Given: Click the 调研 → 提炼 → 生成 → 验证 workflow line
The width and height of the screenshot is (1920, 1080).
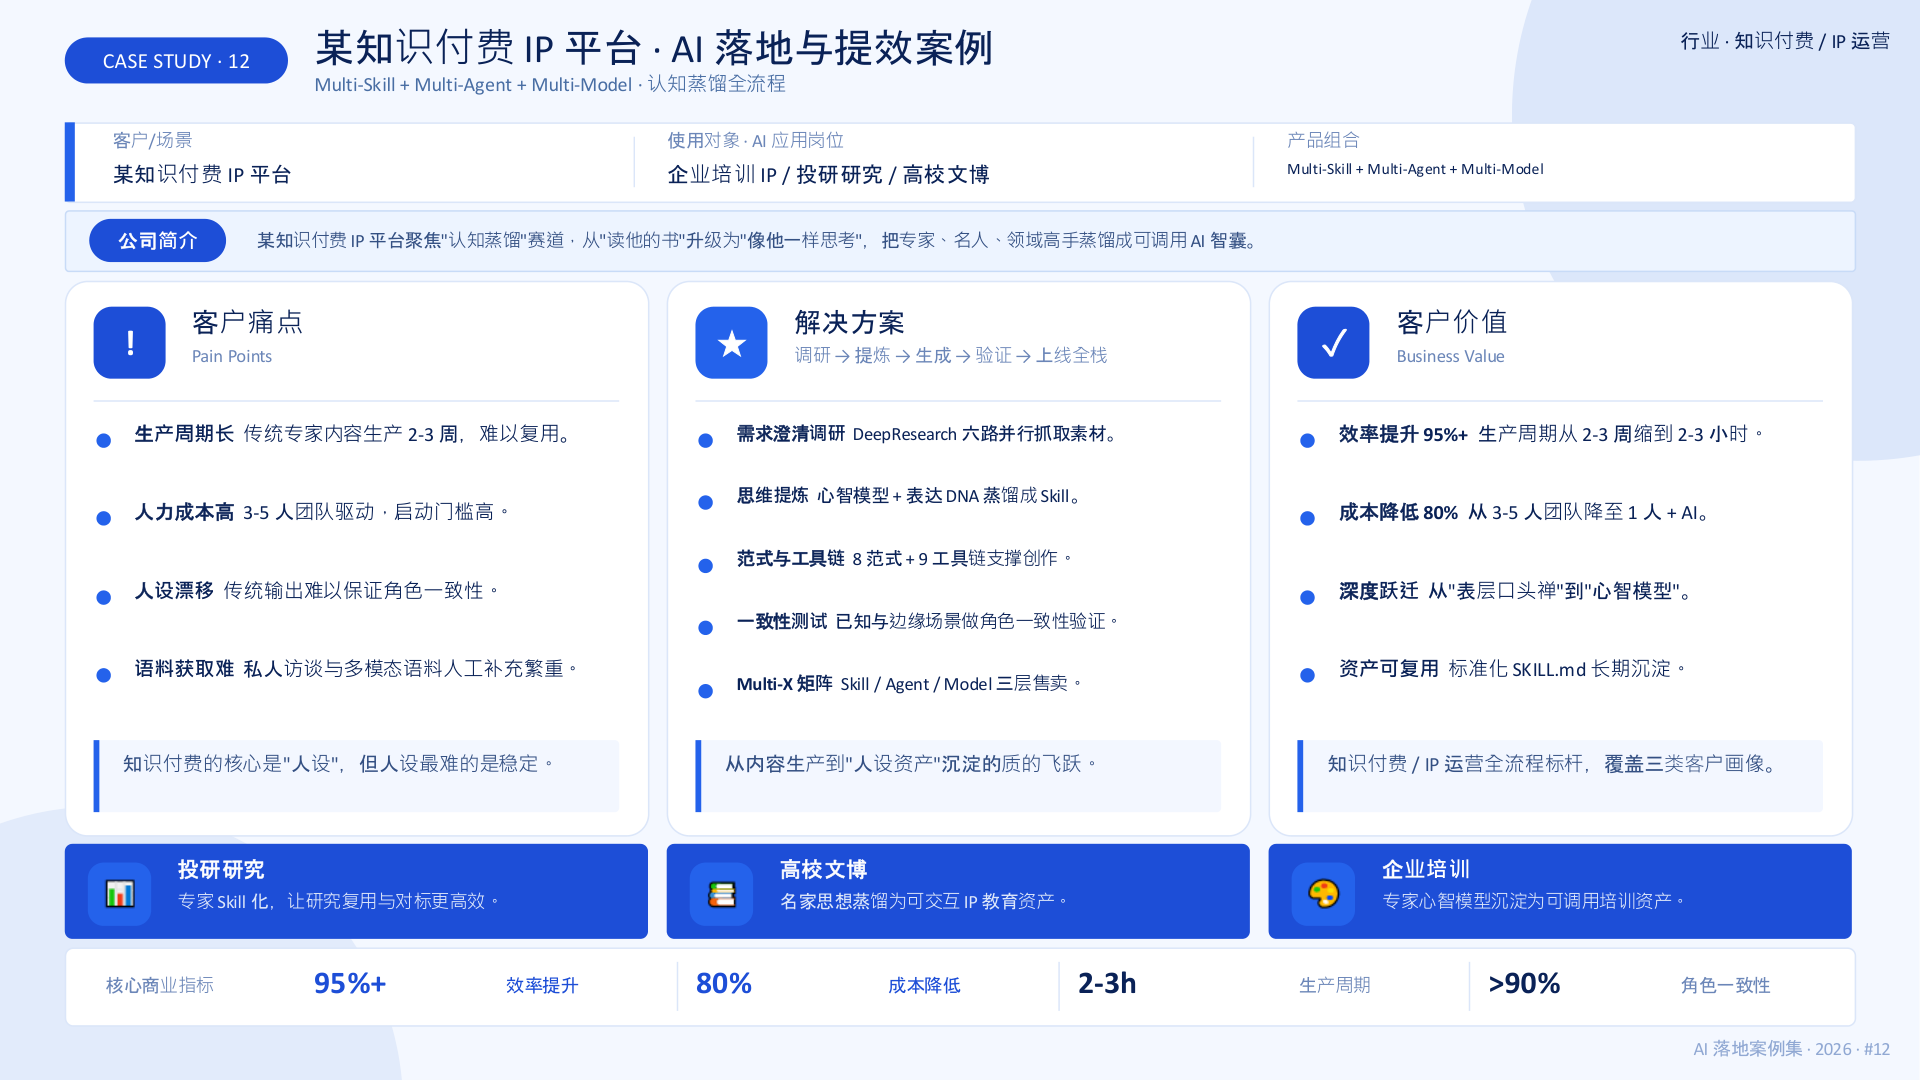Looking at the screenshot, I should [950, 356].
